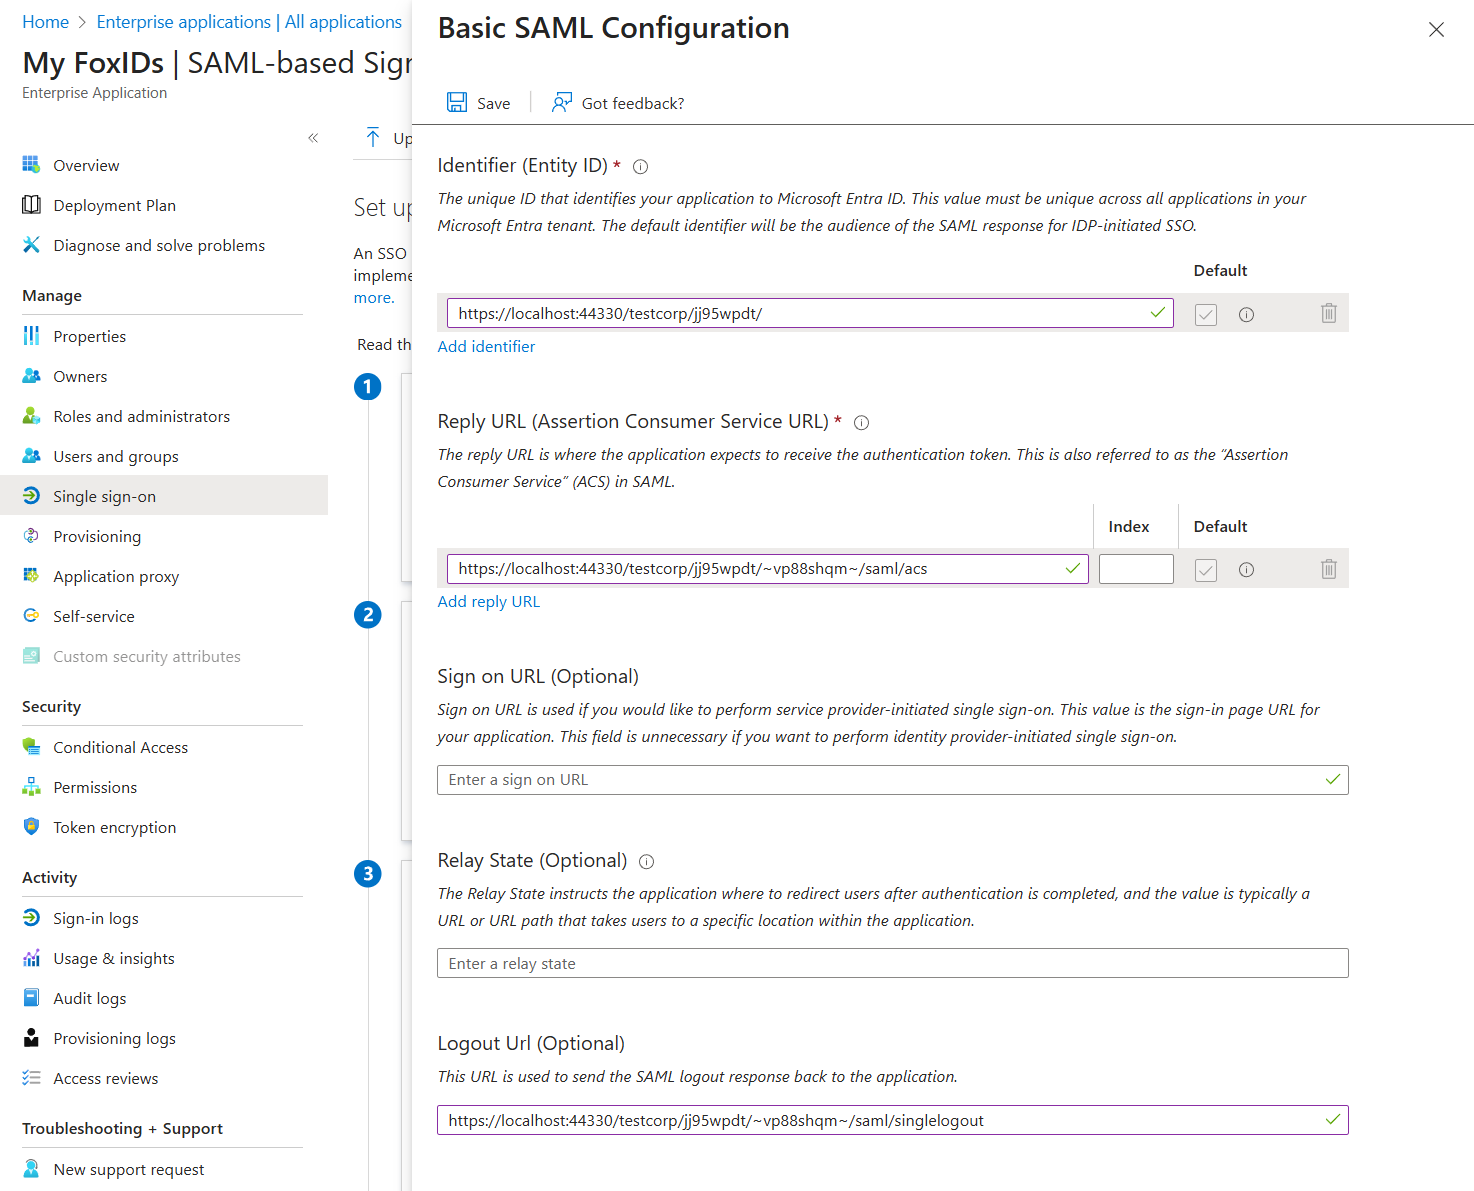Open the Got feedback form
The height and width of the screenshot is (1191, 1474).
[617, 102]
